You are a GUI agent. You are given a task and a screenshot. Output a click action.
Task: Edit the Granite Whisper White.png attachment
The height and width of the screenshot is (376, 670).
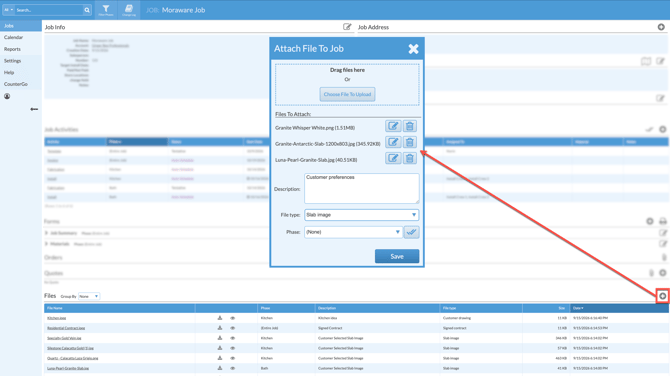pos(393,126)
